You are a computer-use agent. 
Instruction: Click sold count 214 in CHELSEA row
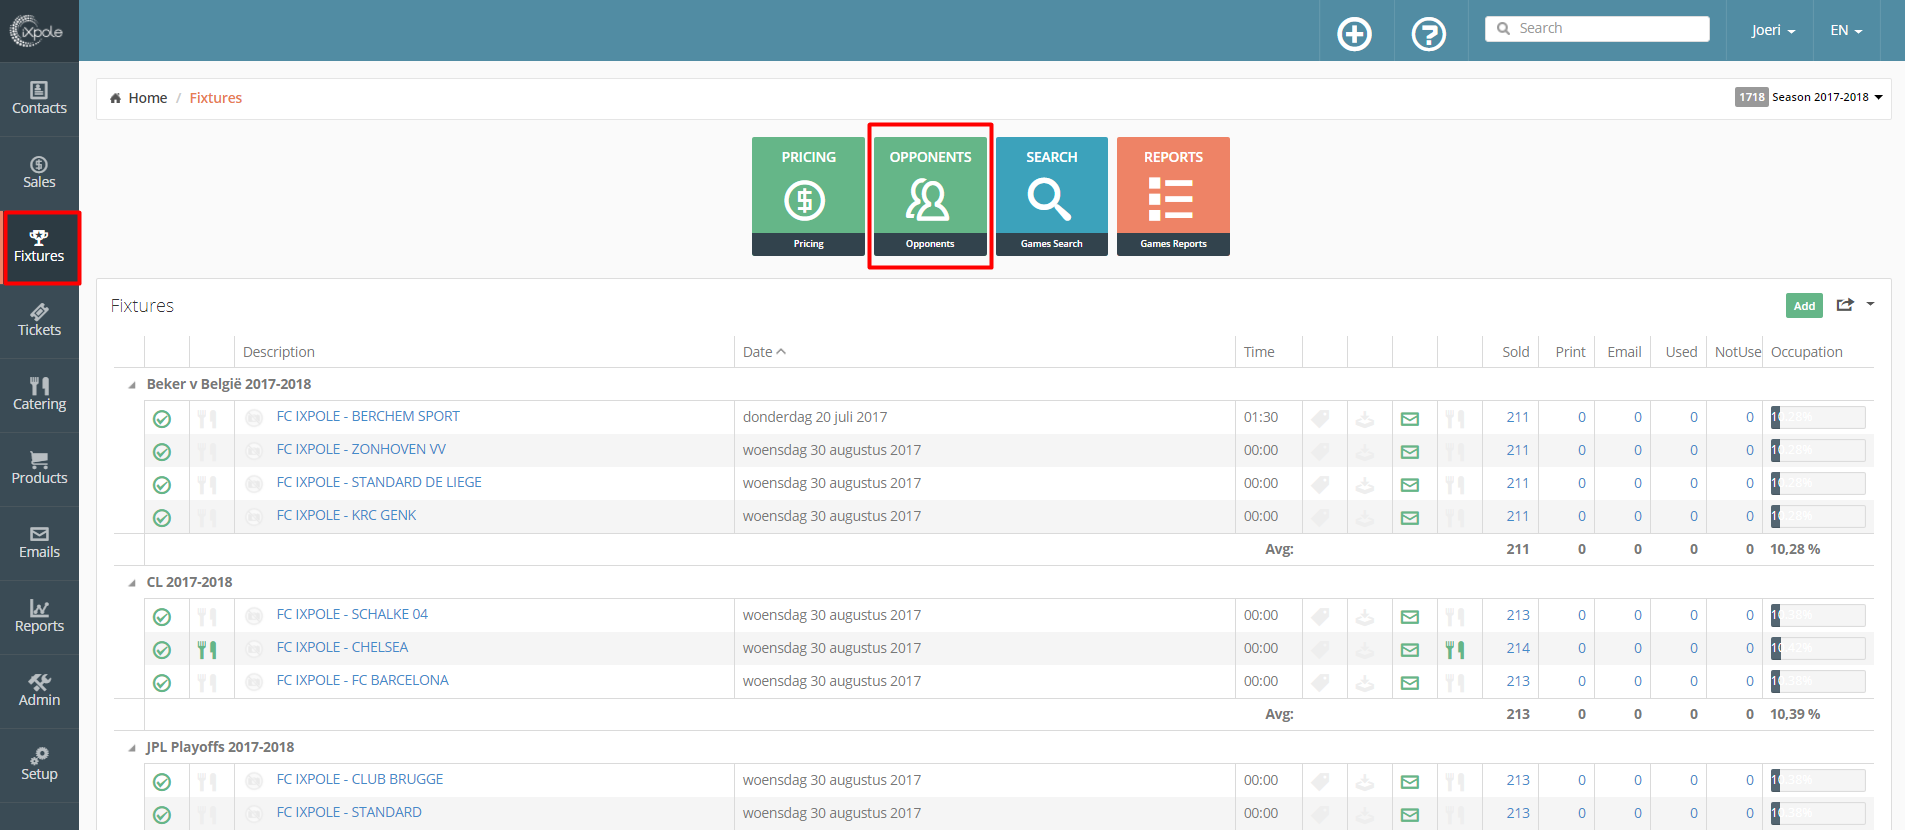(1517, 648)
